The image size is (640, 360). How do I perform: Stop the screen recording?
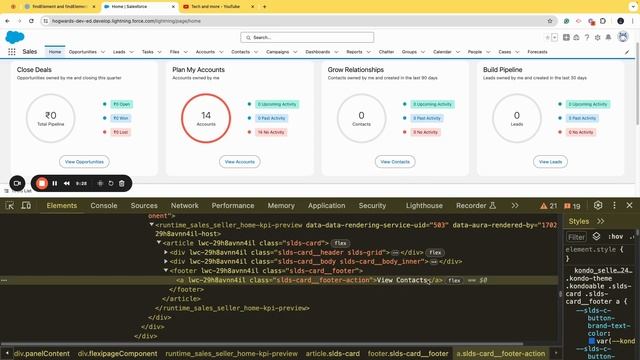coord(42,183)
